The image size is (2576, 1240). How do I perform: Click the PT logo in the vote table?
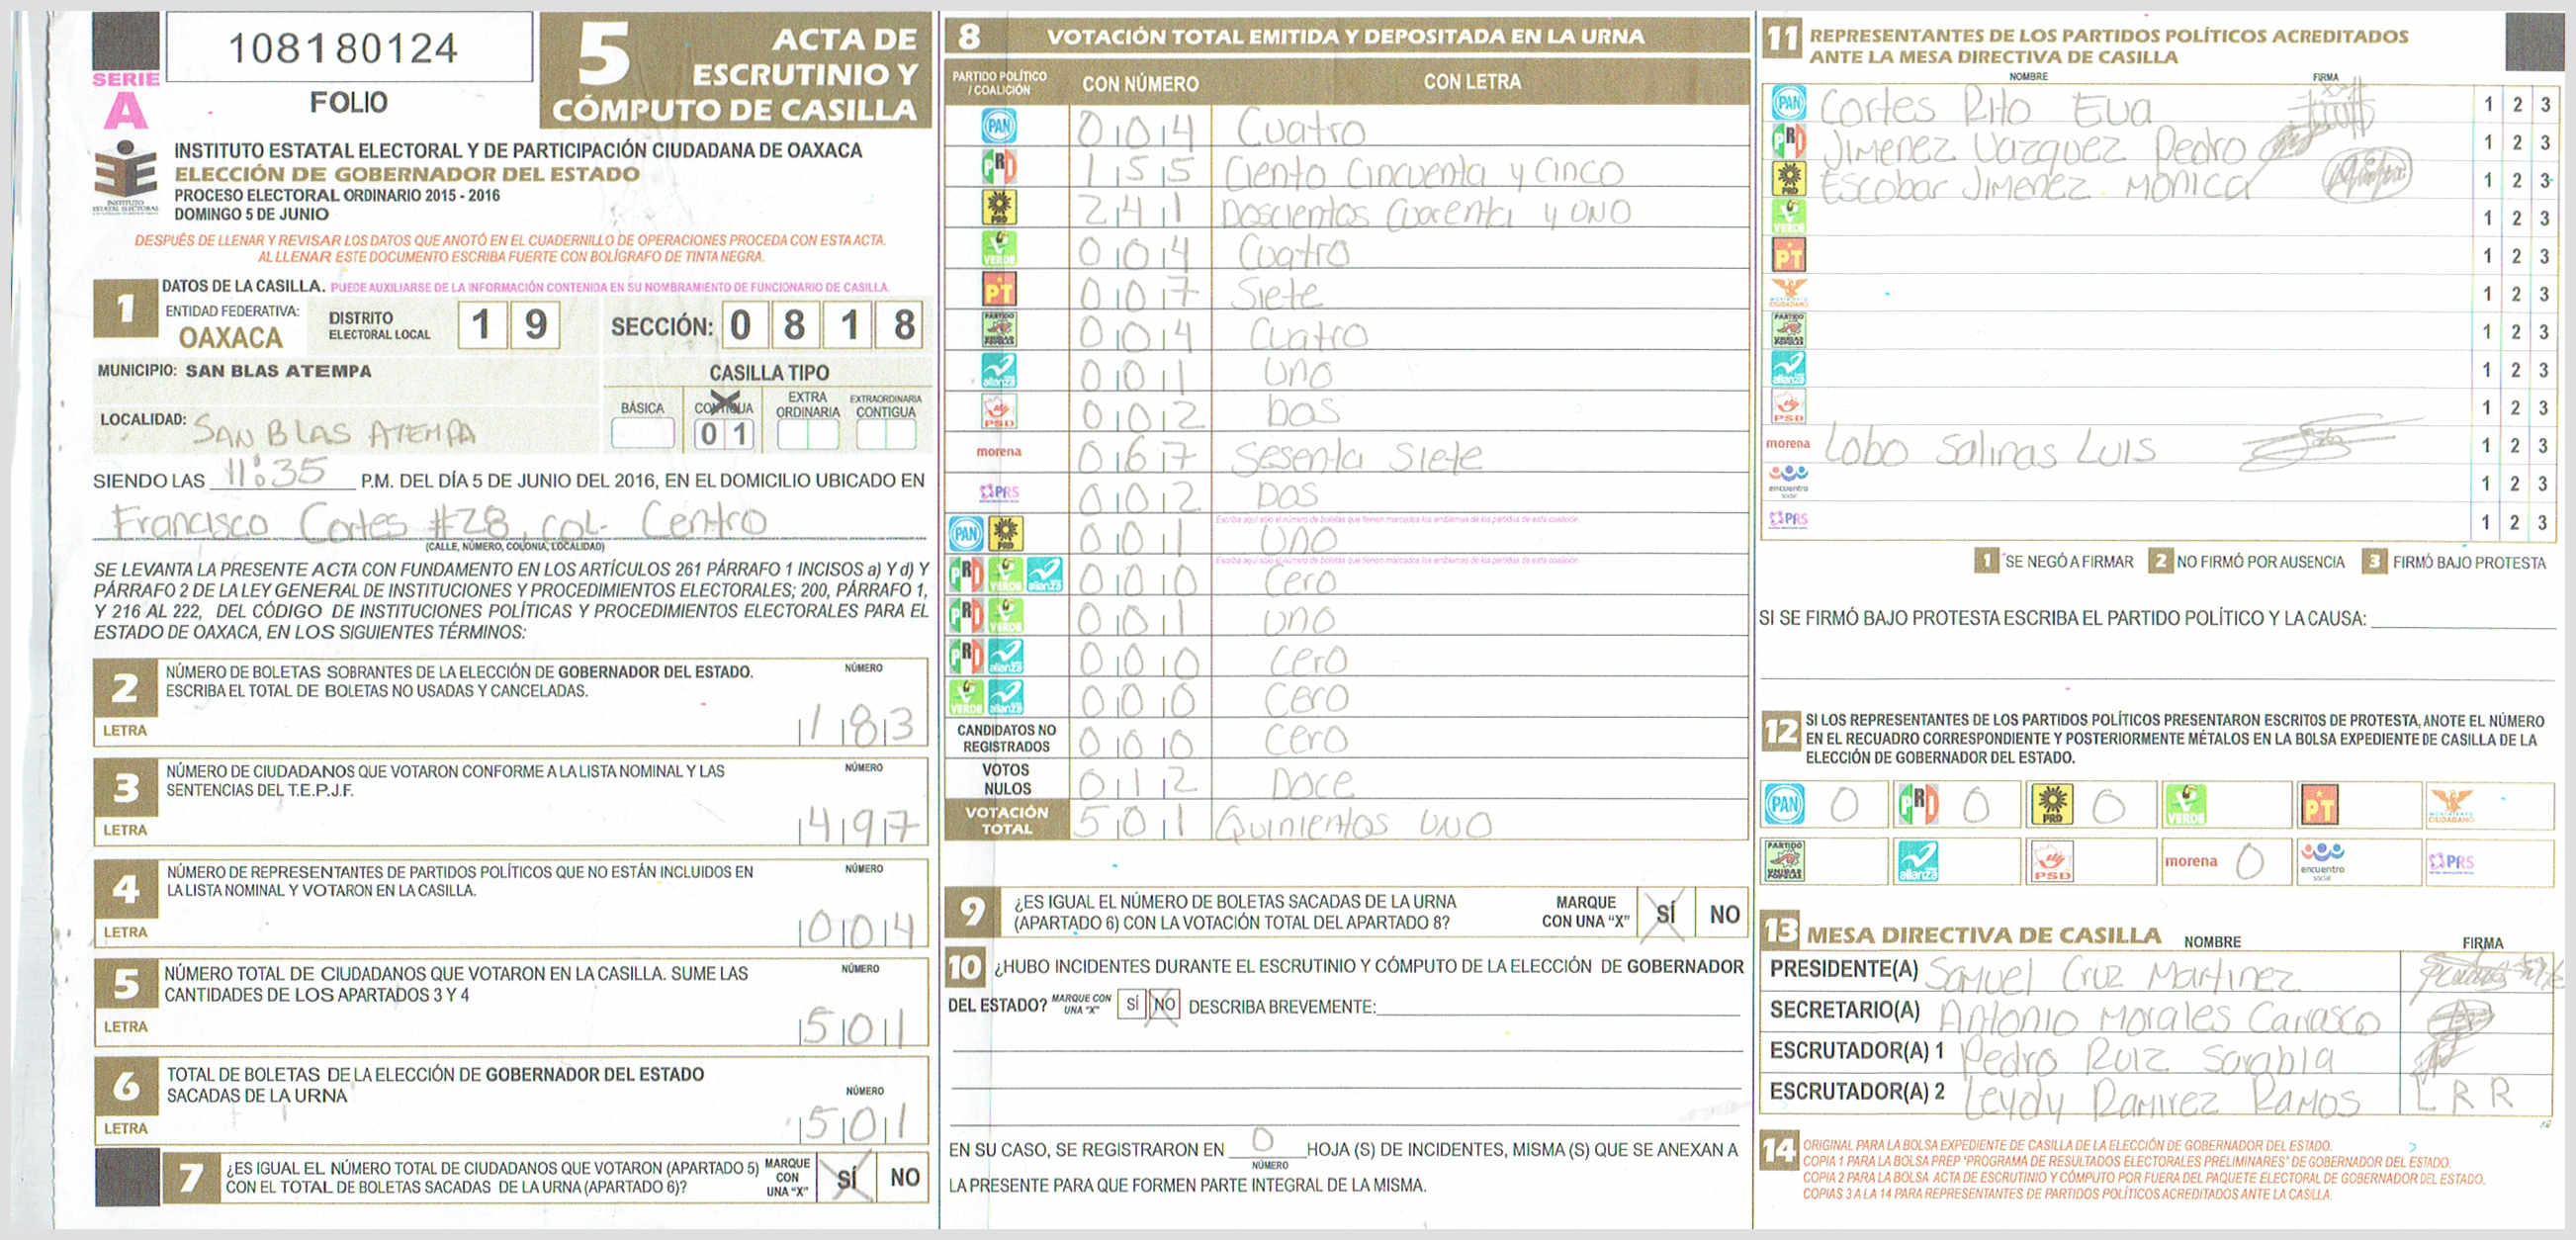tap(998, 290)
